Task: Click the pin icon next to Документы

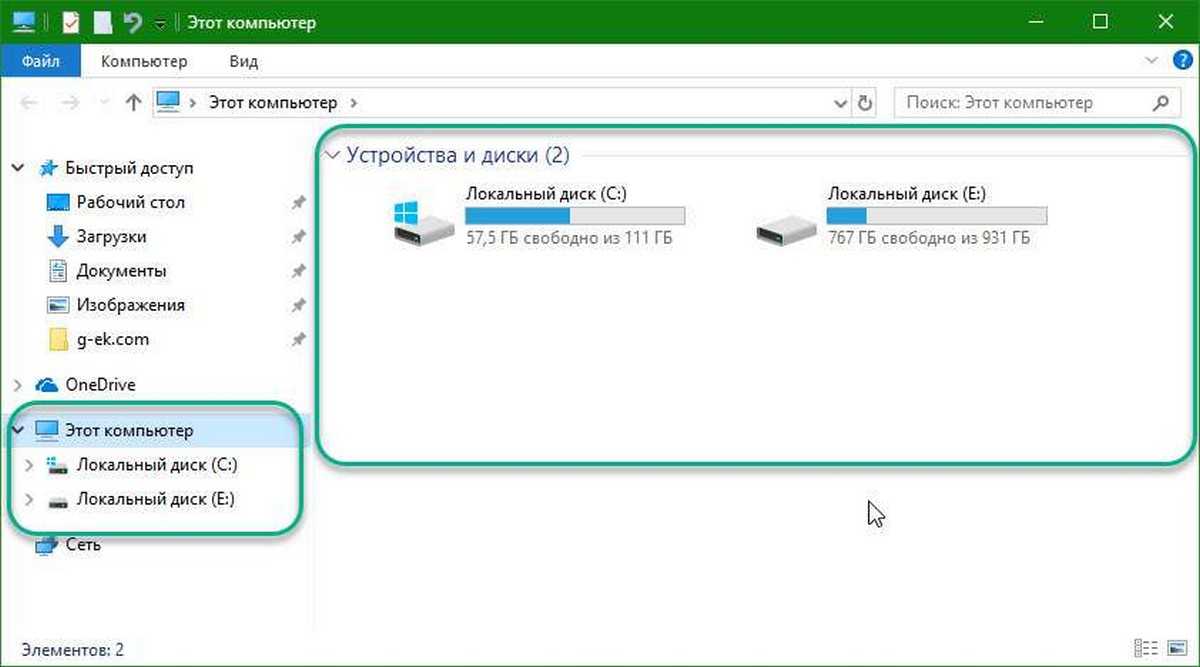Action: pyautogui.click(x=297, y=271)
